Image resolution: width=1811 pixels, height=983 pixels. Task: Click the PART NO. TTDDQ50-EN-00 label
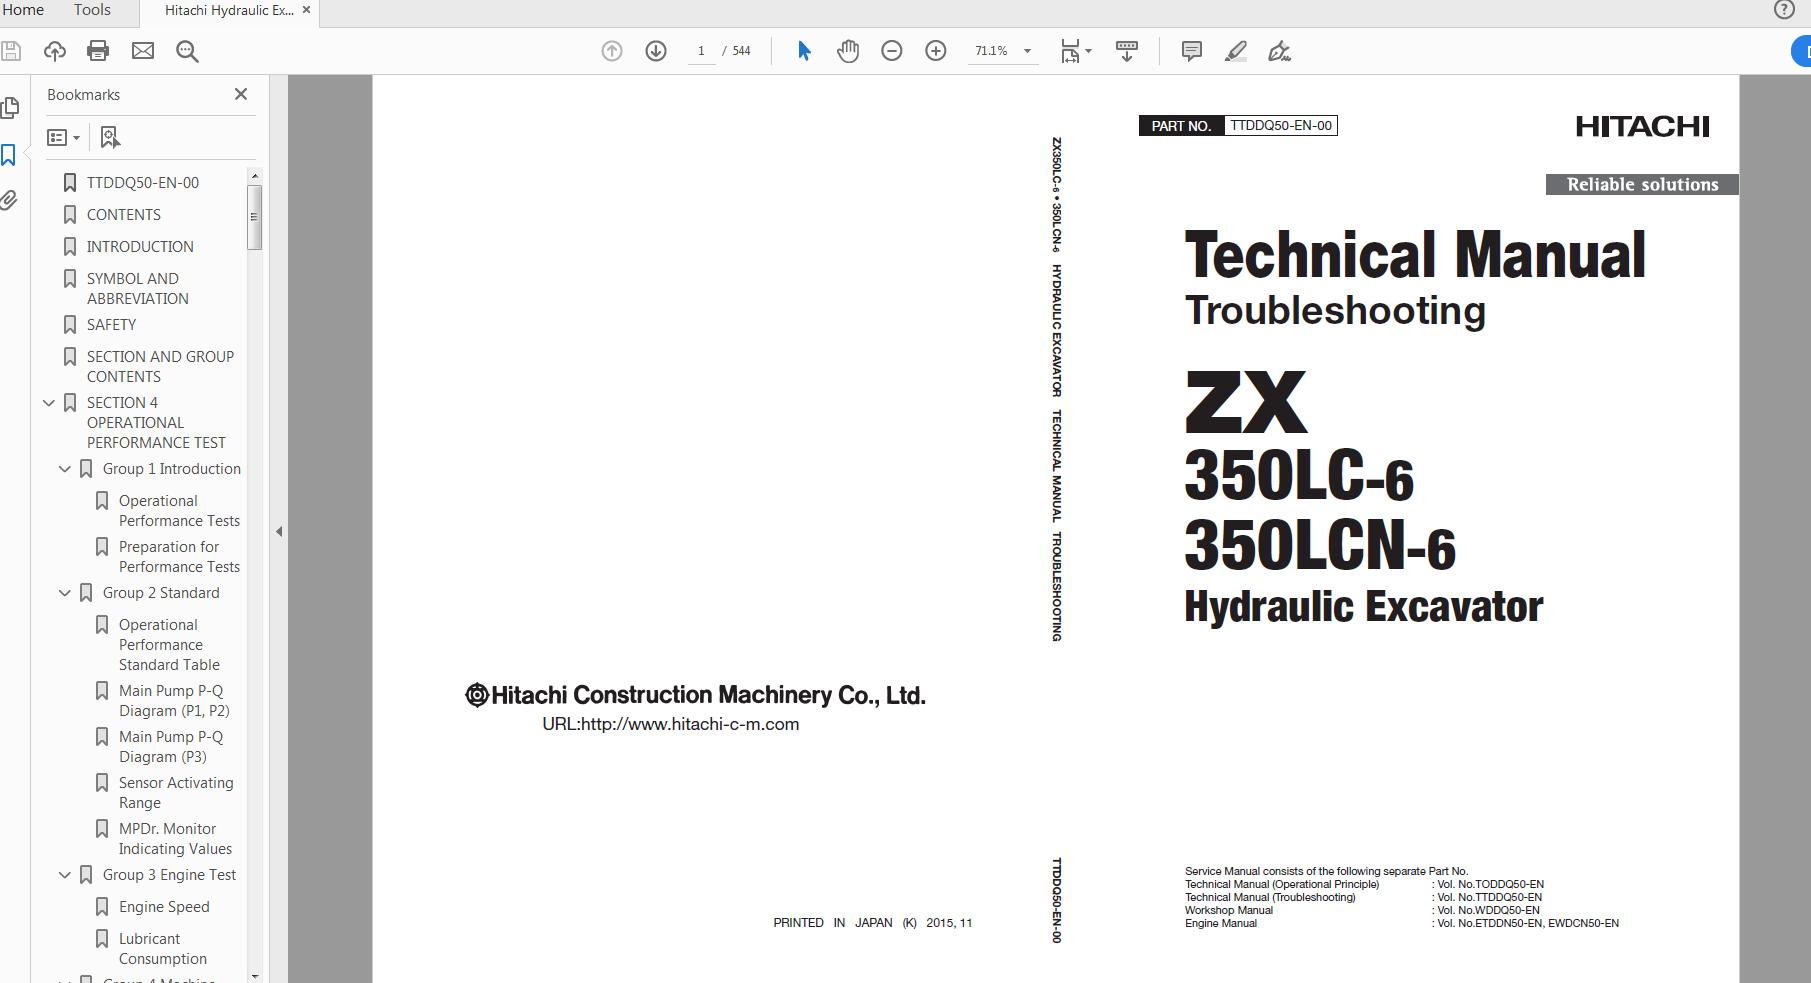[1238, 126]
